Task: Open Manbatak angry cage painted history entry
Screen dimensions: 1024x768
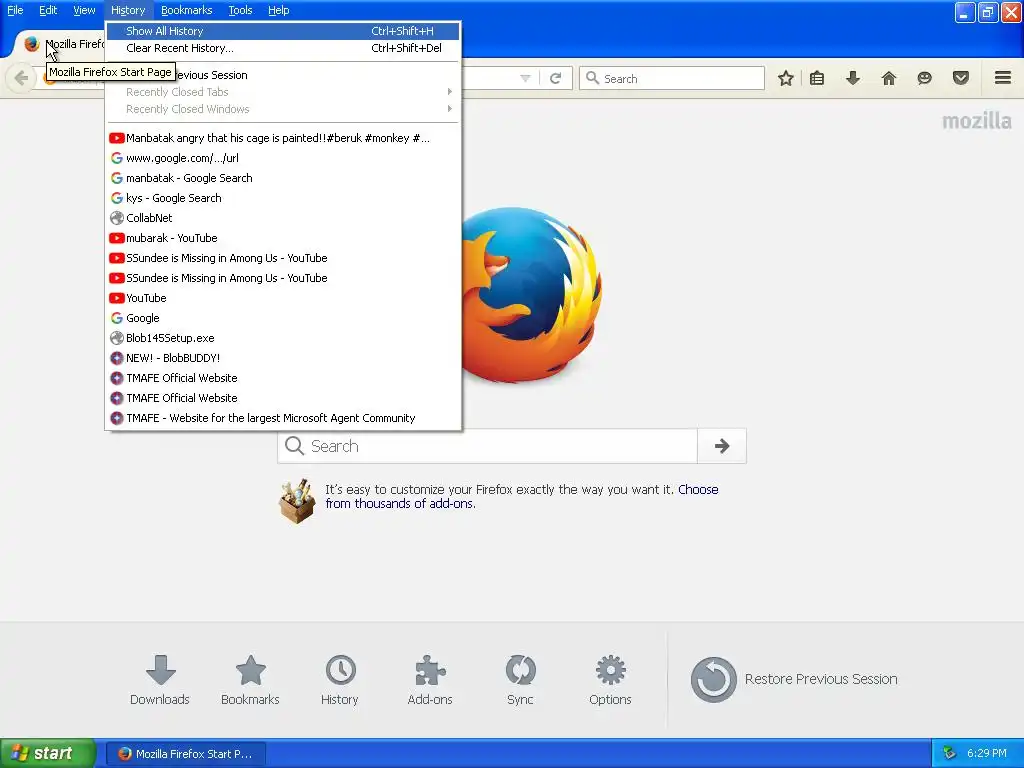Action: [283, 138]
